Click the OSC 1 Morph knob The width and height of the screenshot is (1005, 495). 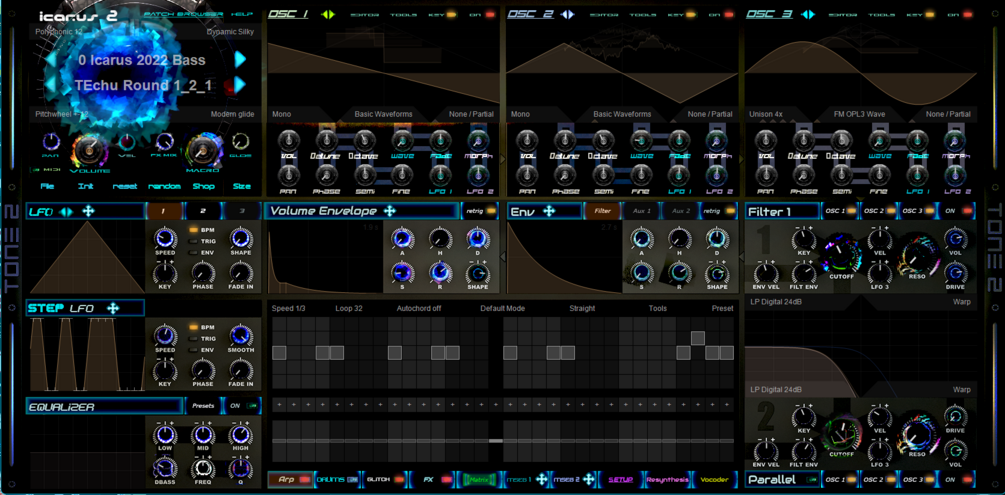(x=476, y=140)
